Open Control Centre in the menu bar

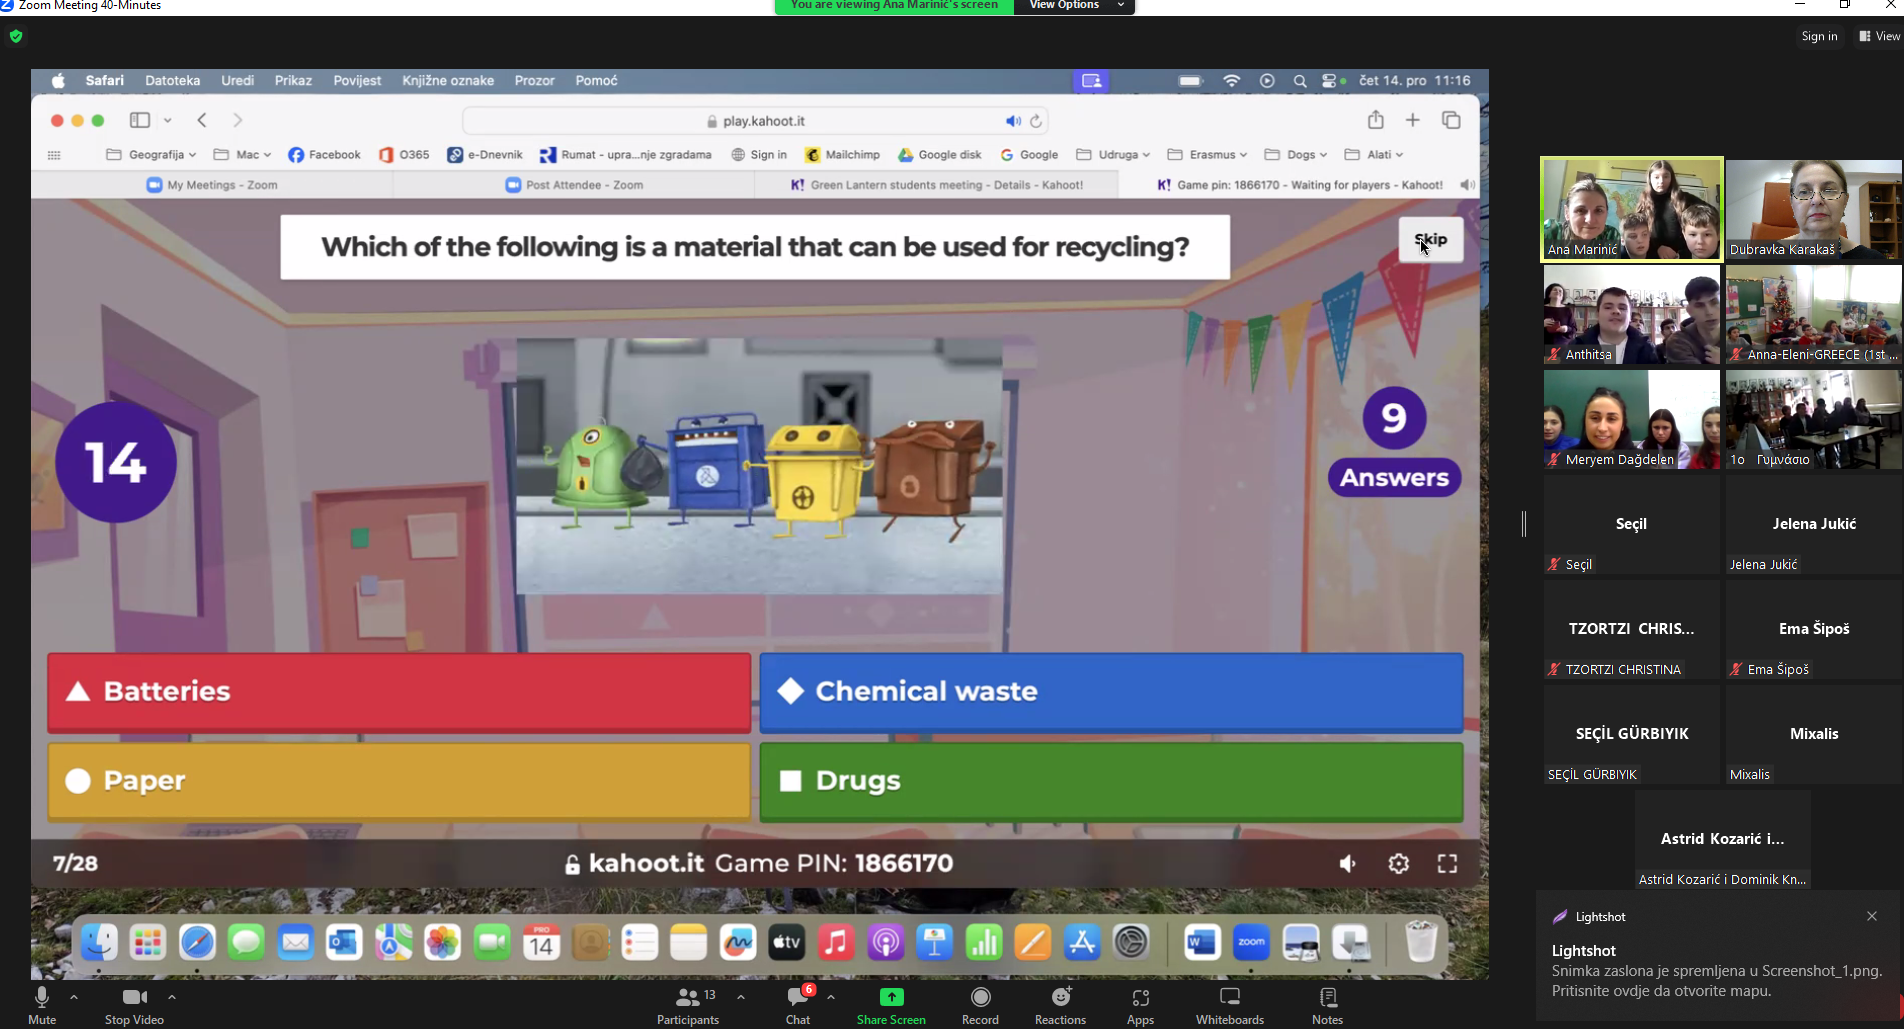(x=1330, y=81)
